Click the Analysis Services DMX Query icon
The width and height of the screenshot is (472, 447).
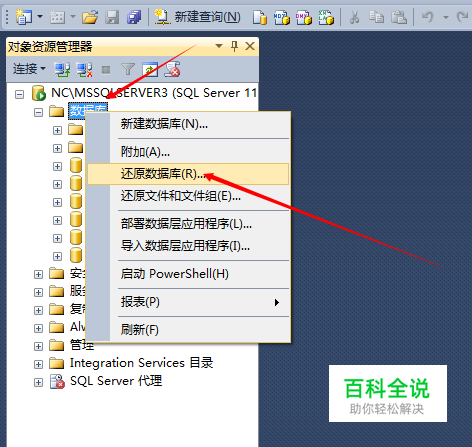(x=304, y=17)
